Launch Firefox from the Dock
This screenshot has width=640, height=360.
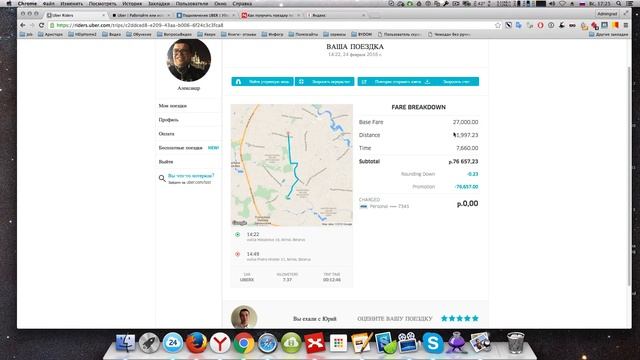[196, 342]
